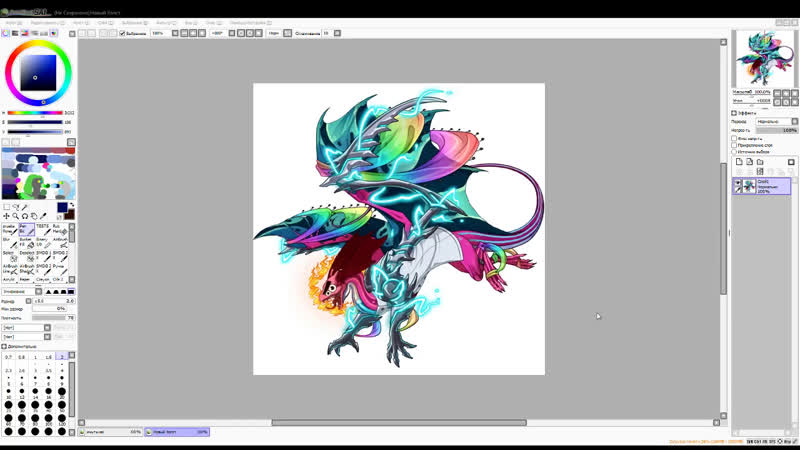Swap foreground and background colors
800x450 pixels.
72,205
